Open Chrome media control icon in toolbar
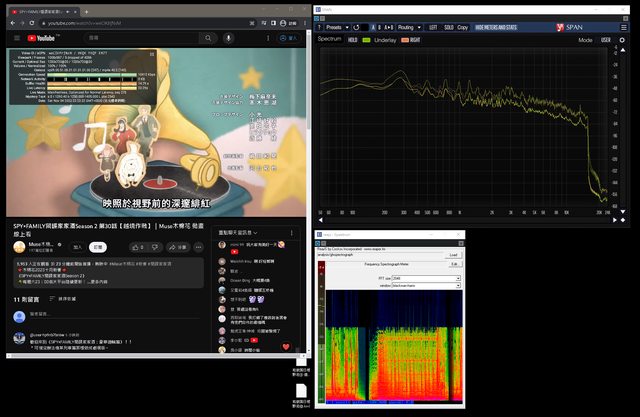This screenshot has height=417, width=640. 263,23
